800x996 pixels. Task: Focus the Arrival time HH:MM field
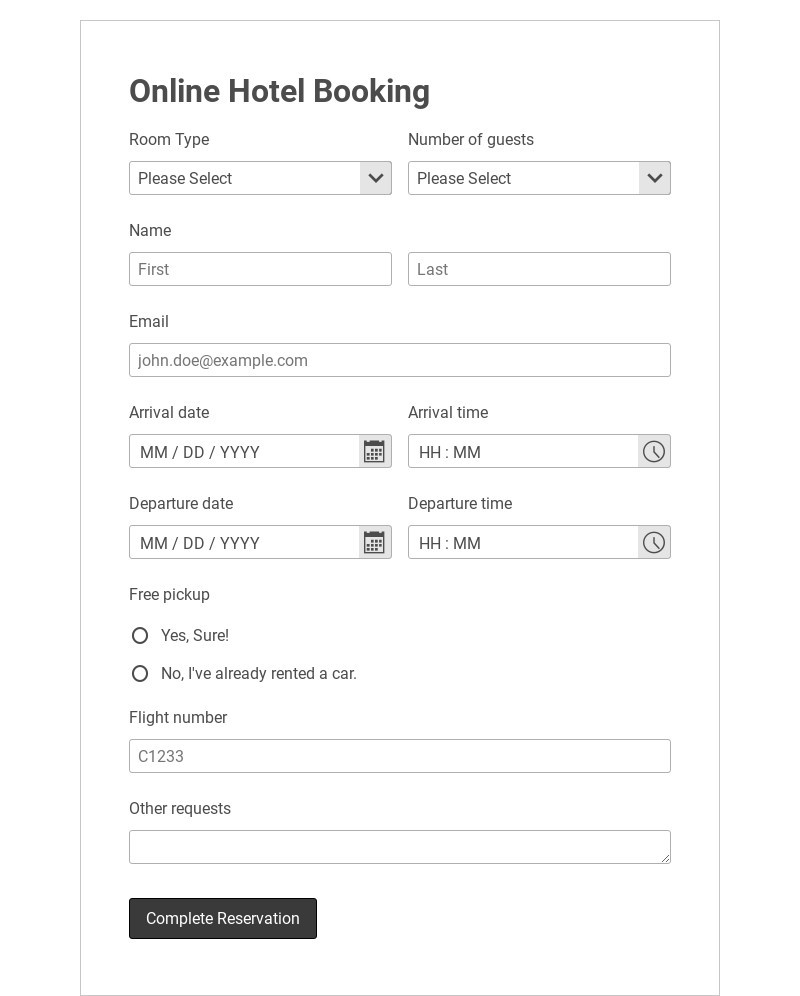[523, 452]
